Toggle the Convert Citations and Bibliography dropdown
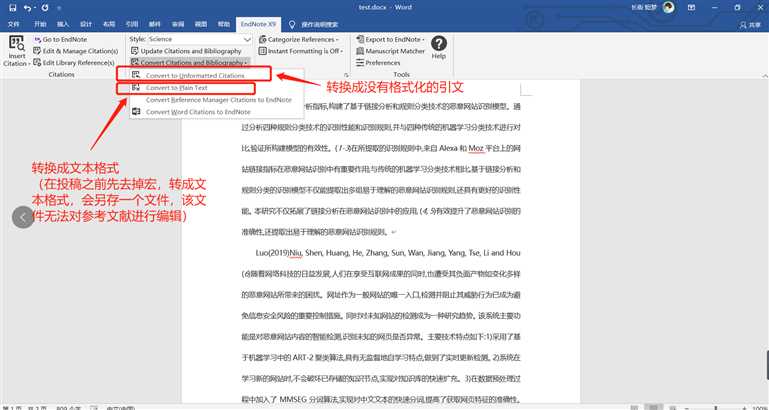769x410 pixels. coord(189,63)
